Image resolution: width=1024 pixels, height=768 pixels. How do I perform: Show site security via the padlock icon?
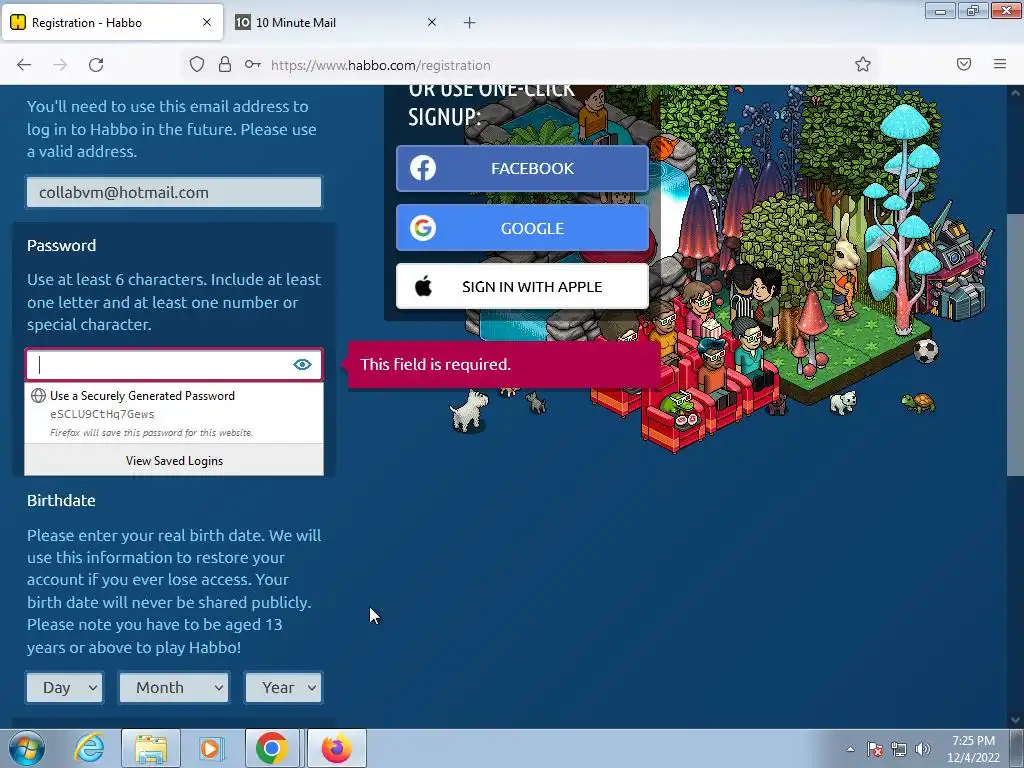pyautogui.click(x=225, y=64)
